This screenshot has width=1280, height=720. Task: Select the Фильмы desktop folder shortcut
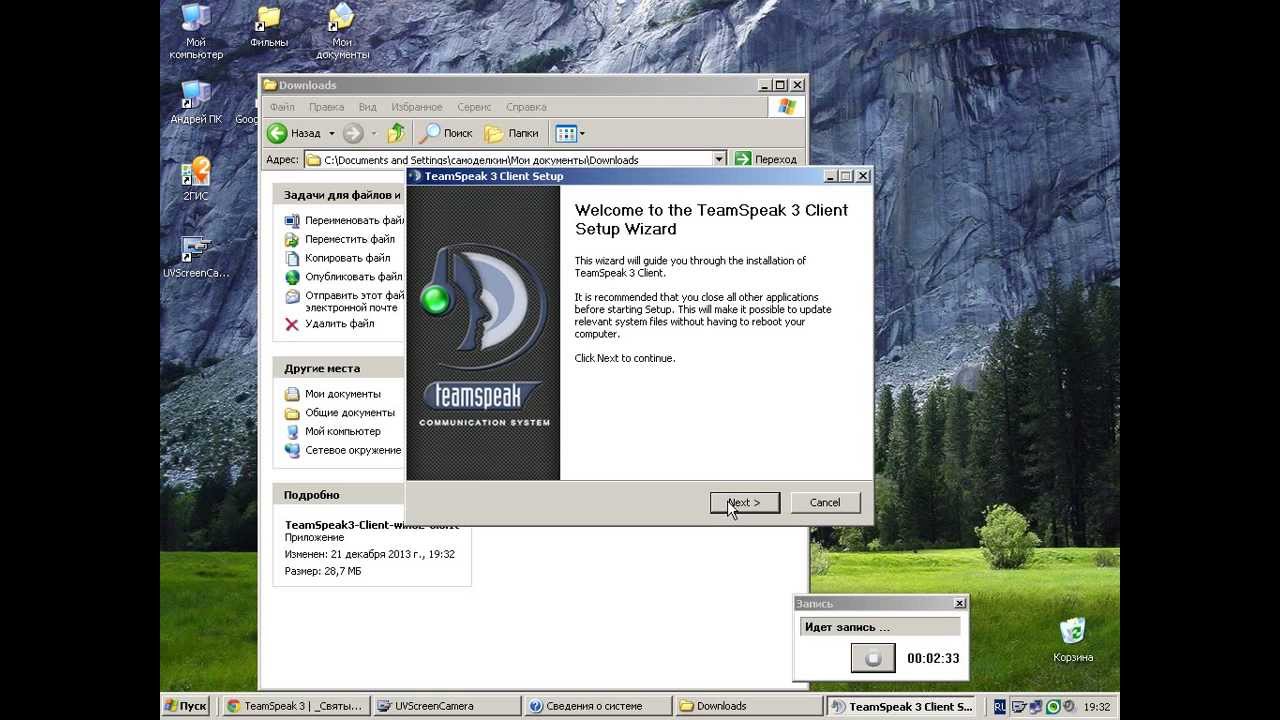pyautogui.click(x=269, y=28)
